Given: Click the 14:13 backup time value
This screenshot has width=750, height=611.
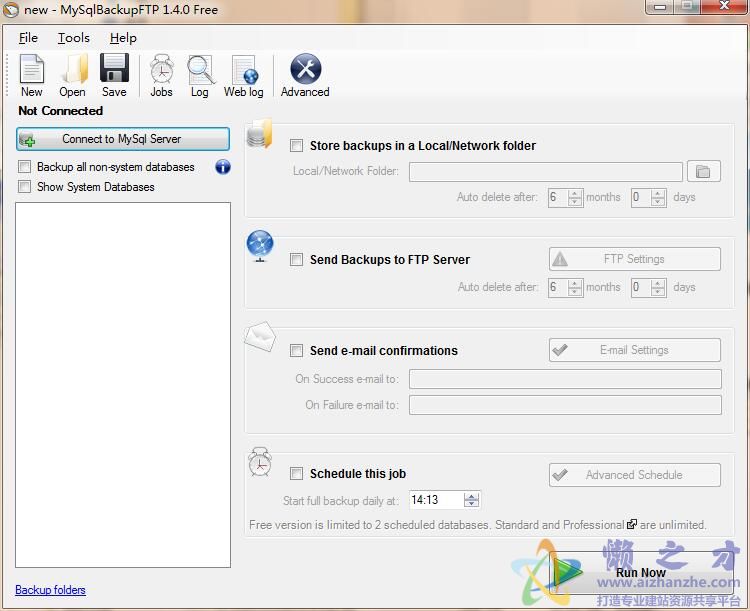Looking at the screenshot, I should [425, 500].
